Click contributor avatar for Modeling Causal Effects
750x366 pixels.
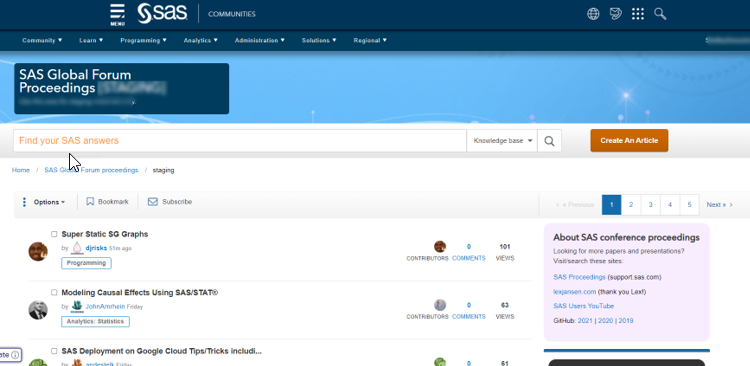(440, 305)
